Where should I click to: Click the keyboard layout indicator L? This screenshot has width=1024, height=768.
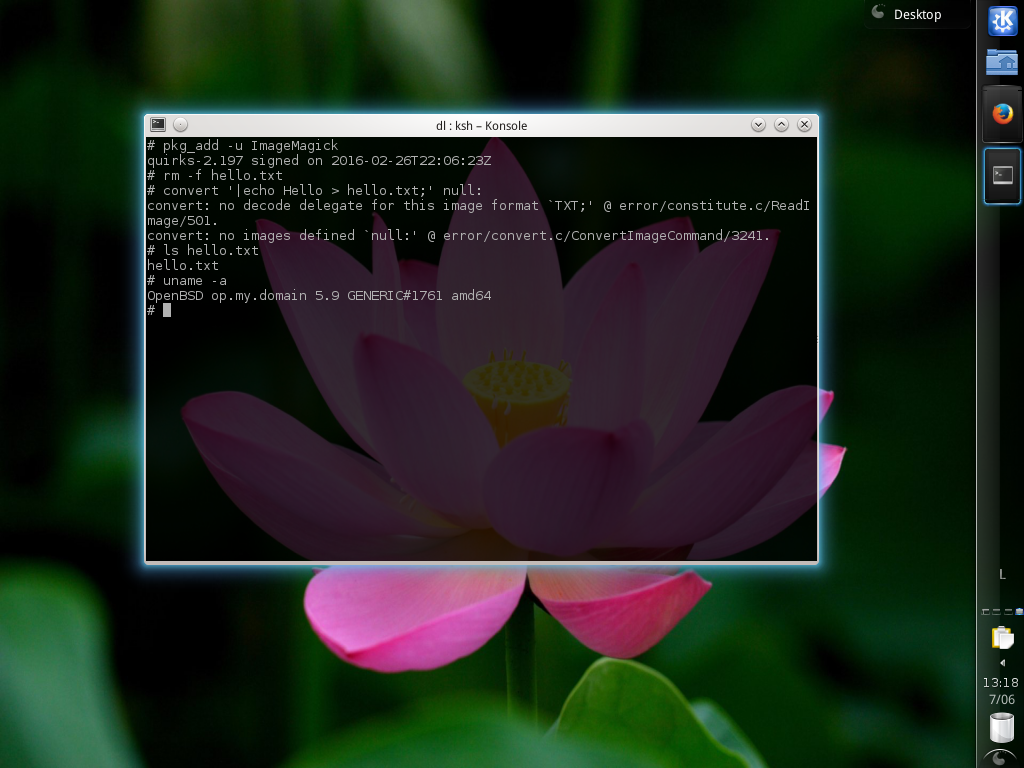click(1002, 574)
